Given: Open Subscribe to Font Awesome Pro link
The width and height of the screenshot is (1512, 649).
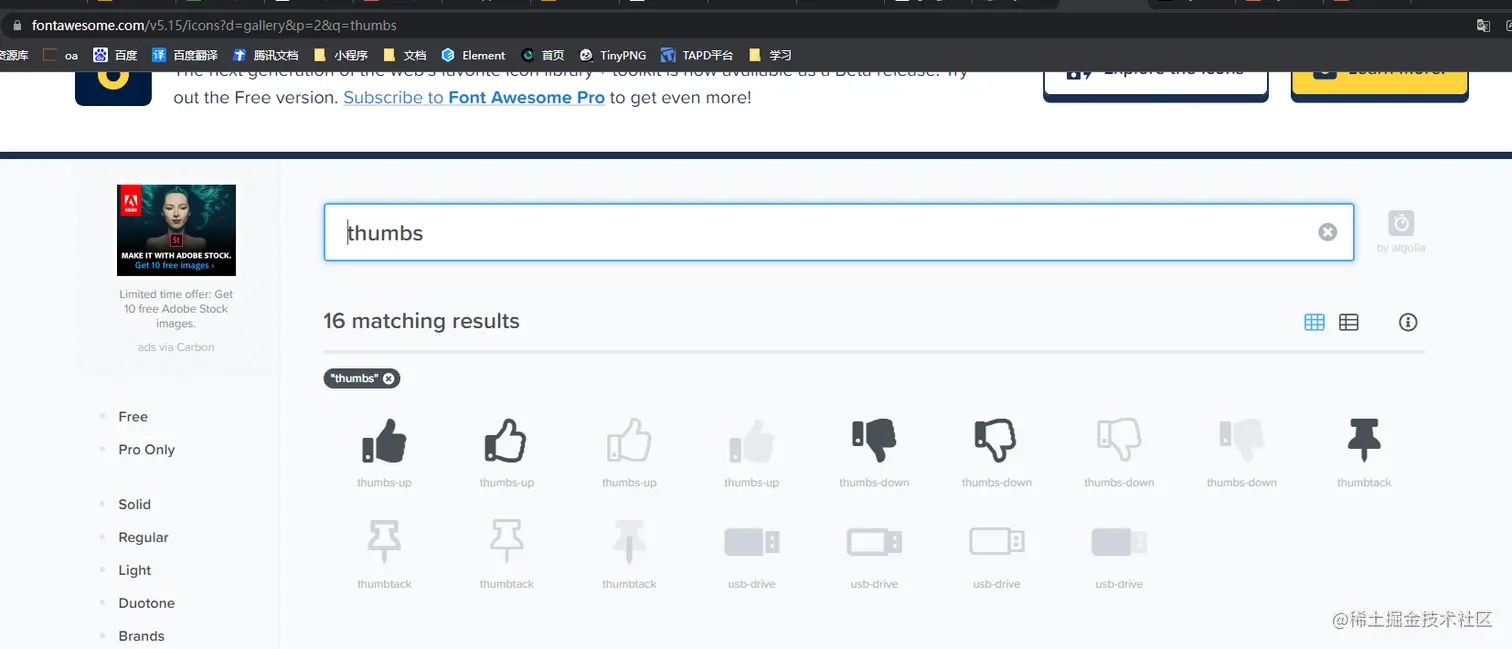Looking at the screenshot, I should (474, 97).
